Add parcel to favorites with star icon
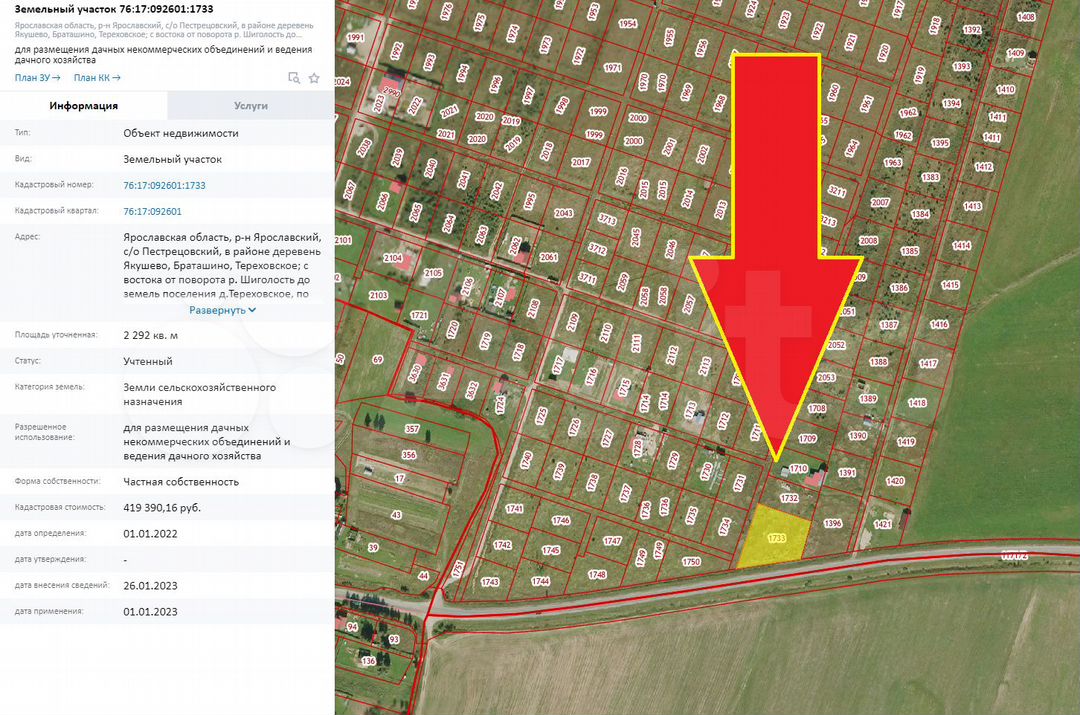This screenshot has height=715, width=1080. tap(314, 78)
